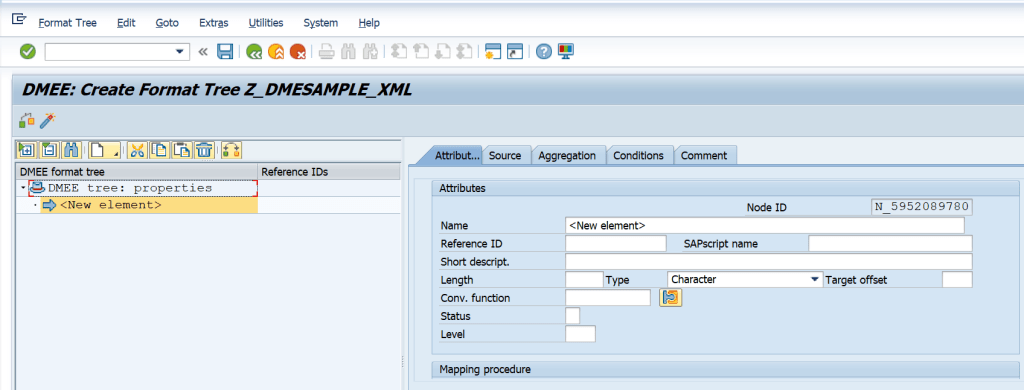Click the Find binoculars icon in top toolbar
Image resolution: width=1024 pixels, height=390 pixels.
click(349, 52)
